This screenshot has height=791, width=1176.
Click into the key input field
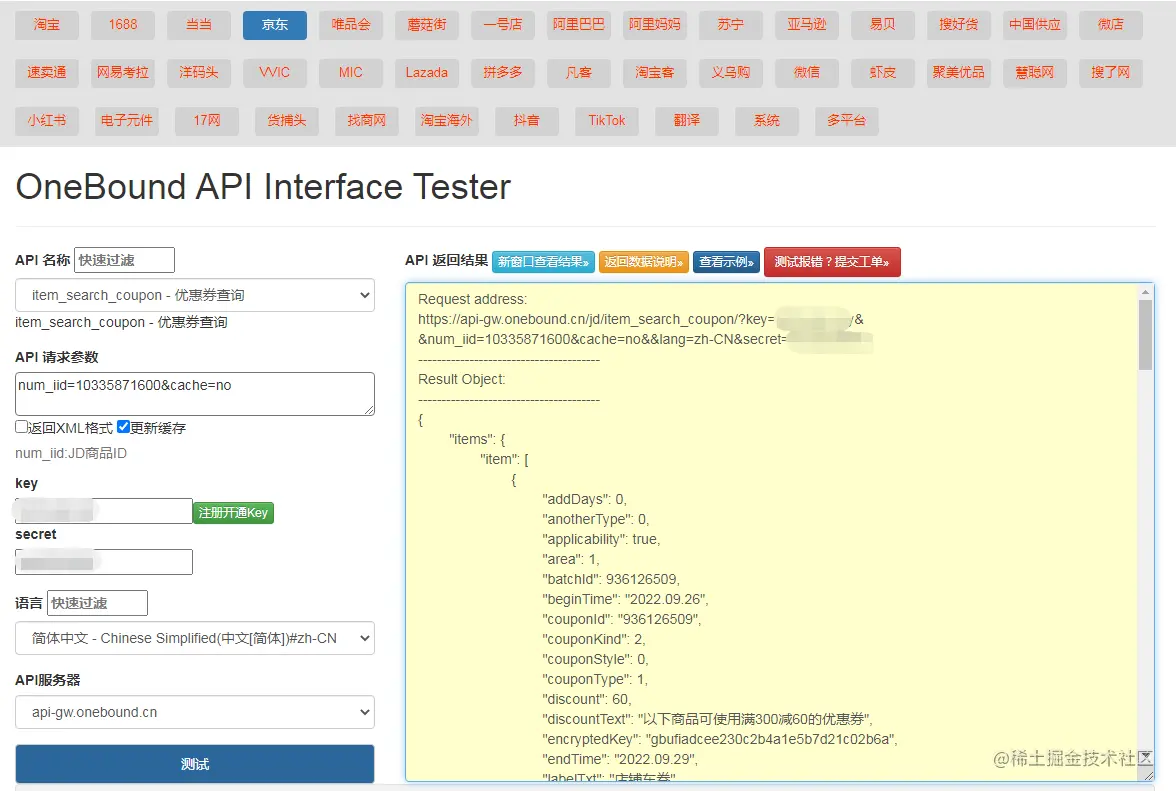(104, 511)
